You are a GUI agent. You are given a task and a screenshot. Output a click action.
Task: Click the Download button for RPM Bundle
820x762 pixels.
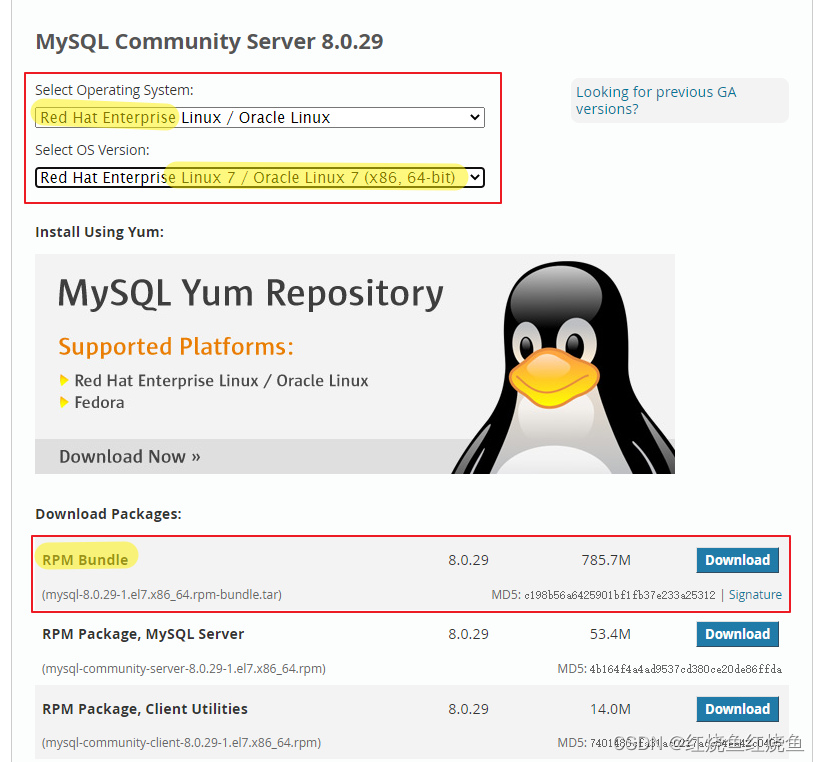tap(737, 560)
